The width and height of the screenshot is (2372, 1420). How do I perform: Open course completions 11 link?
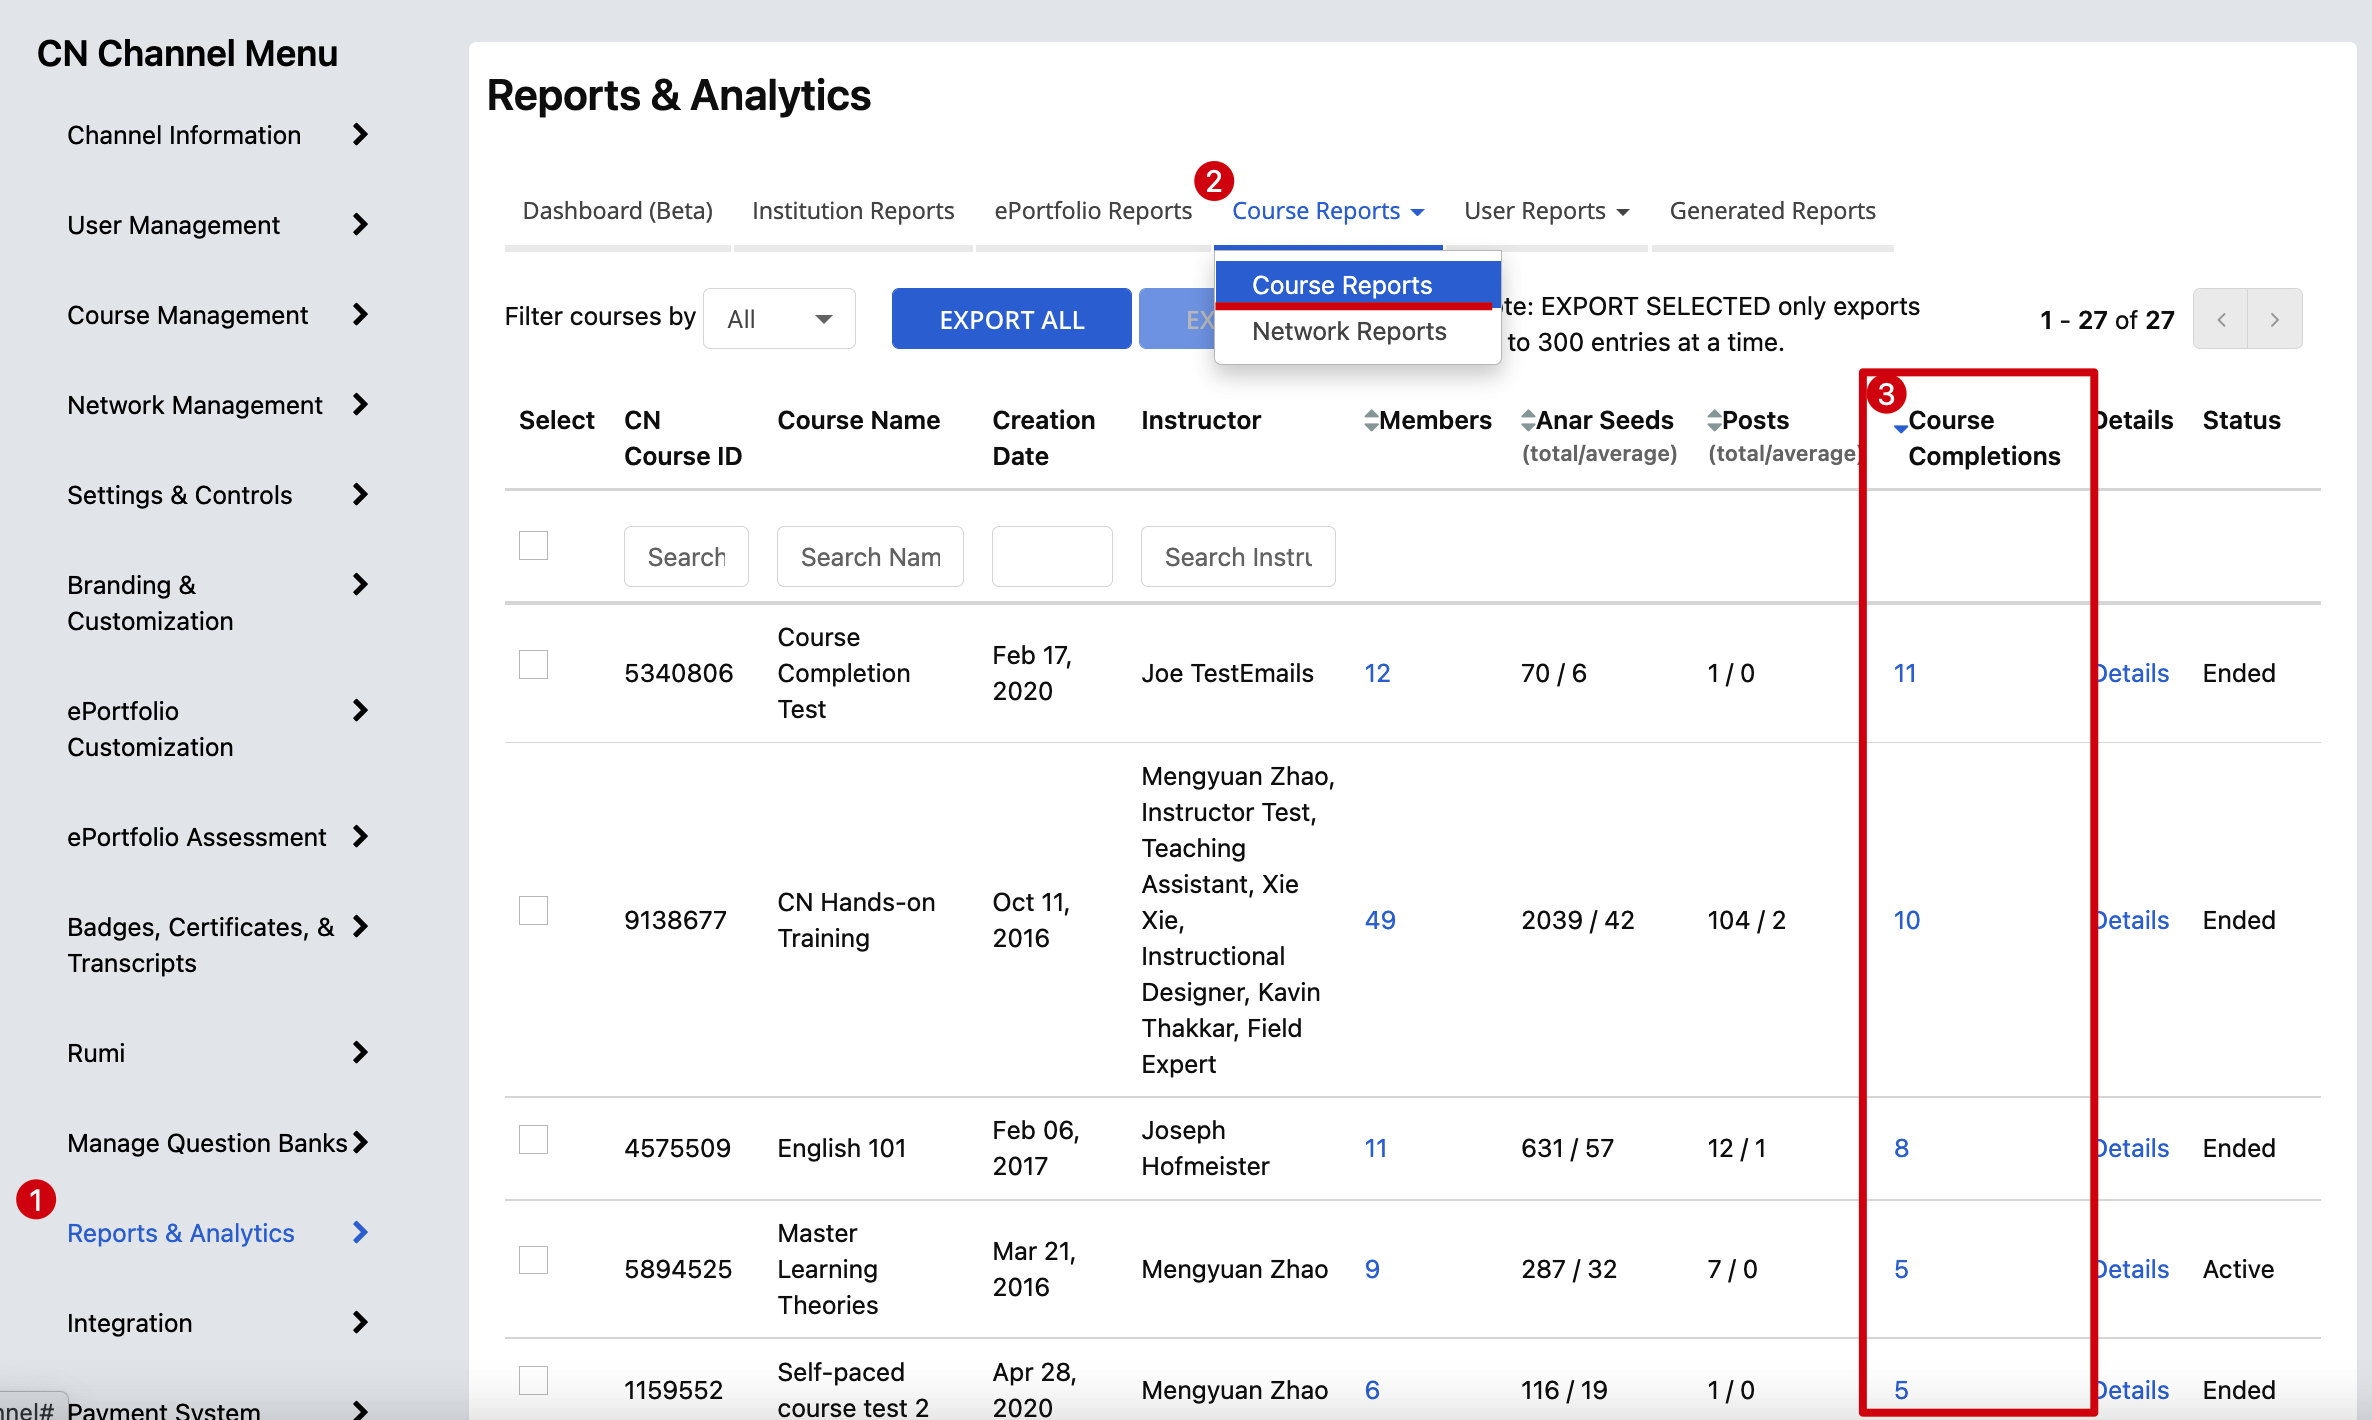point(1905,673)
